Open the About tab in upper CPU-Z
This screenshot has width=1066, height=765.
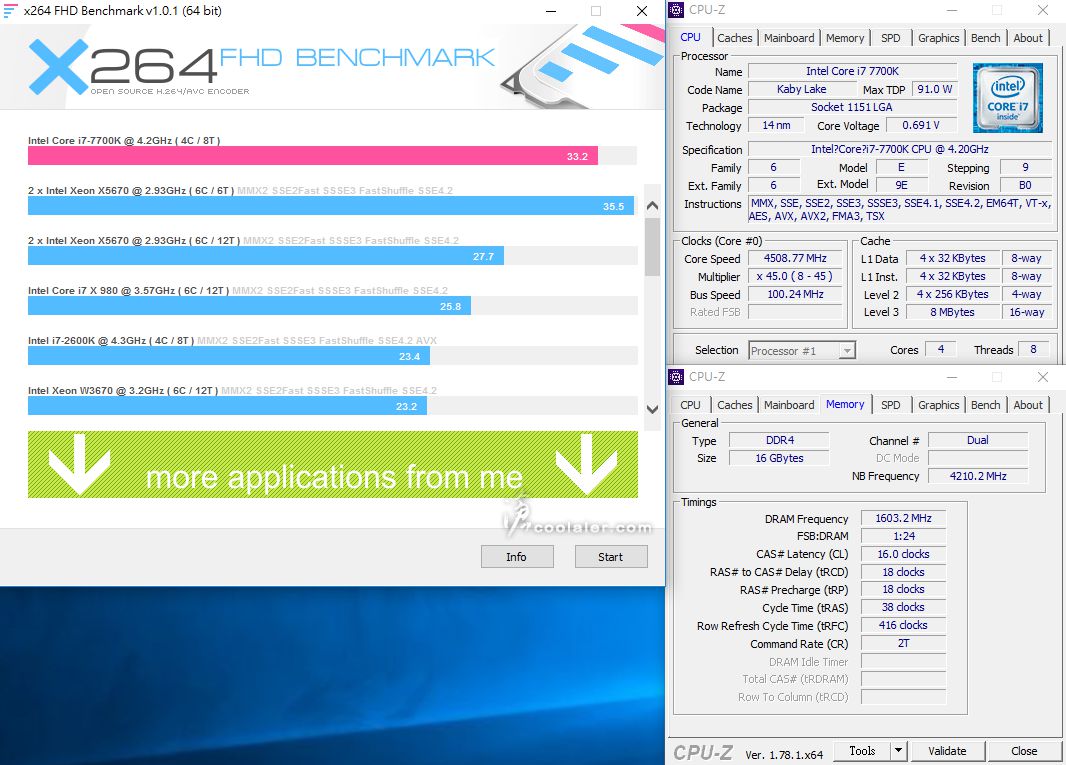[1027, 38]
